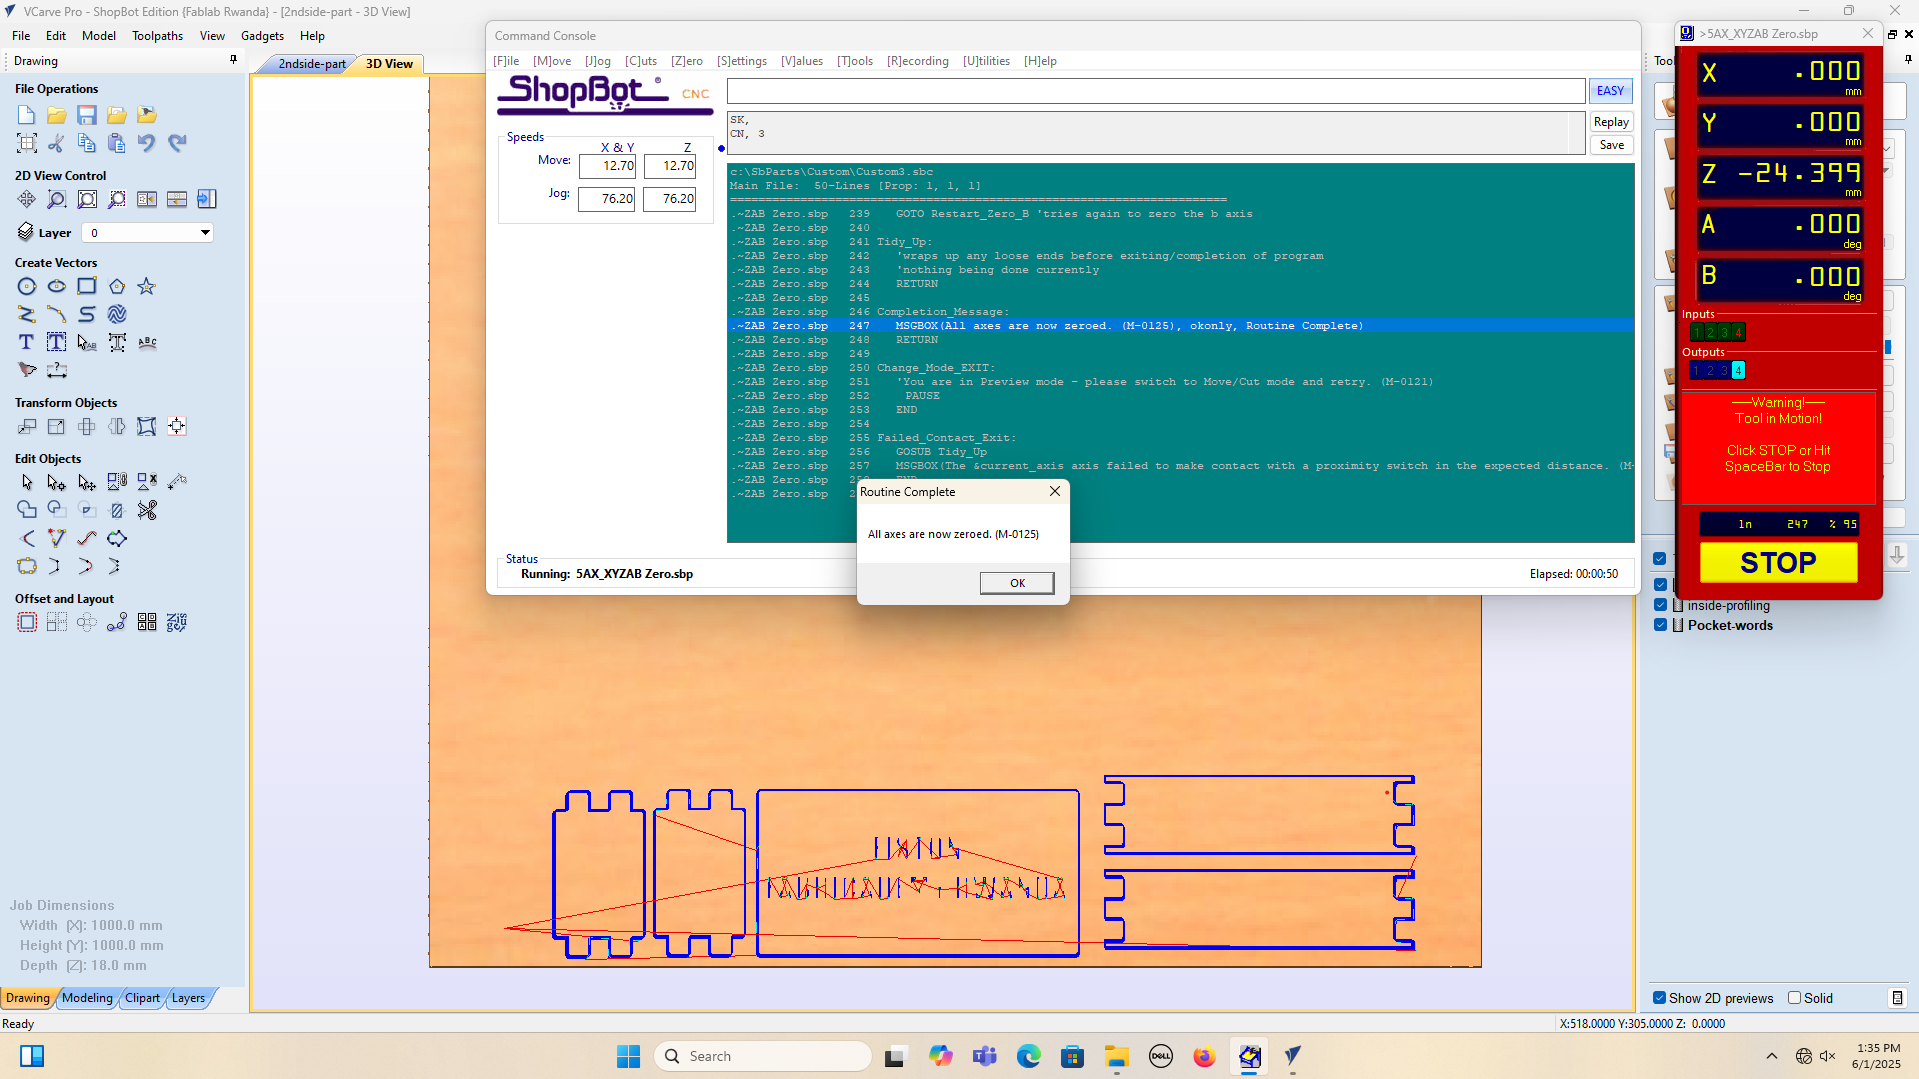Click the EASY button
Screen dimensions: 1919x1079
[1610, 91]
